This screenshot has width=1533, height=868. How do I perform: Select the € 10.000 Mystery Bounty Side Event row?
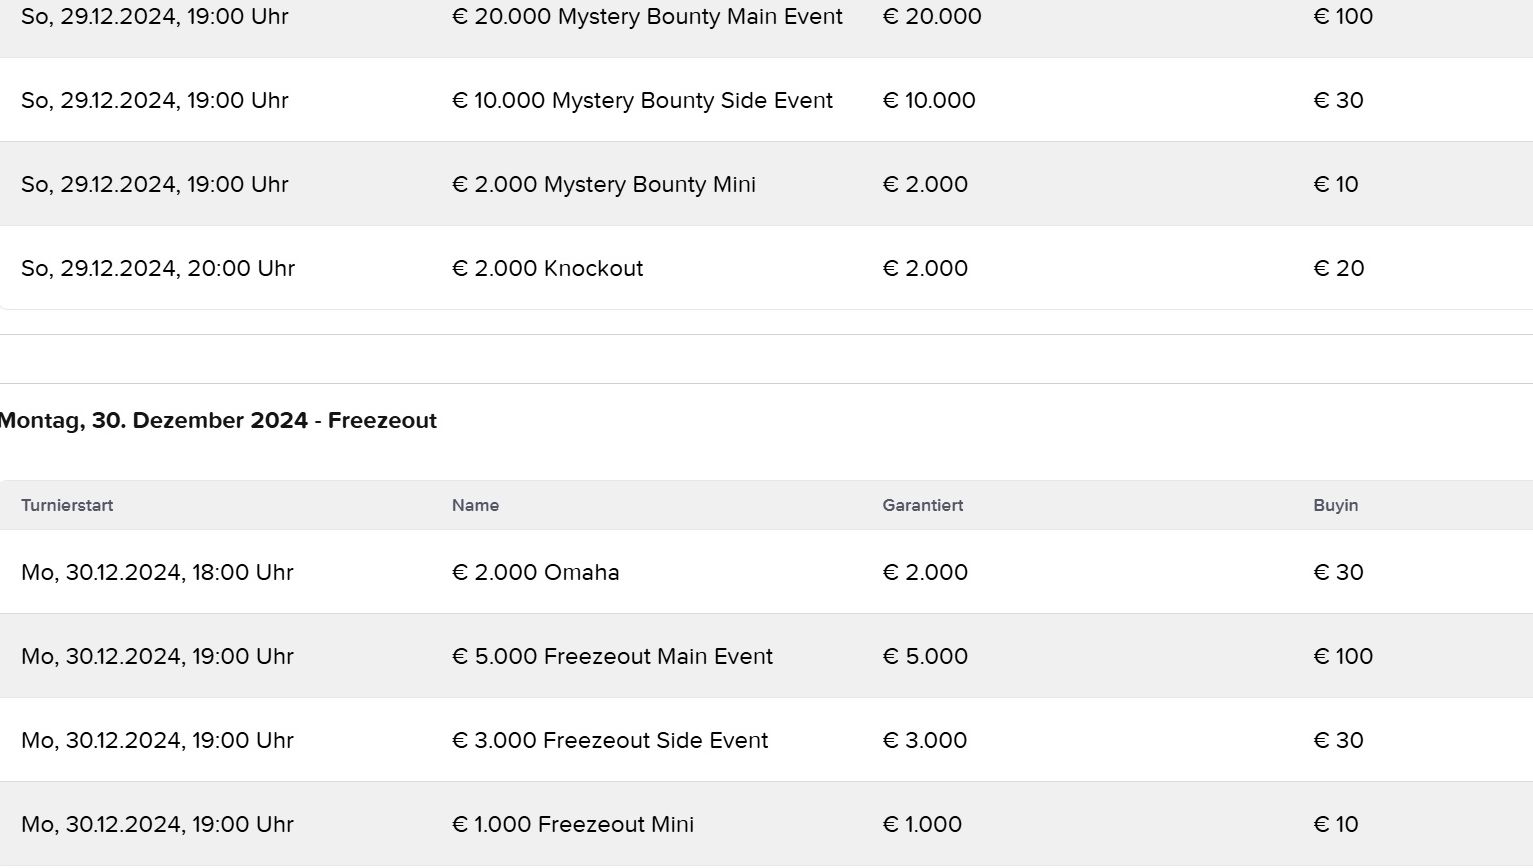point(642,101)
